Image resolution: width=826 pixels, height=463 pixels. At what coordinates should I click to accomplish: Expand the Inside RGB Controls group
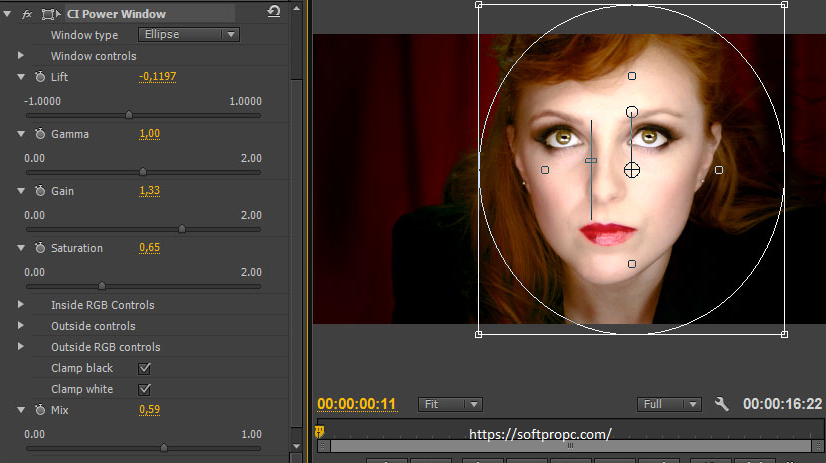[21, 304]
